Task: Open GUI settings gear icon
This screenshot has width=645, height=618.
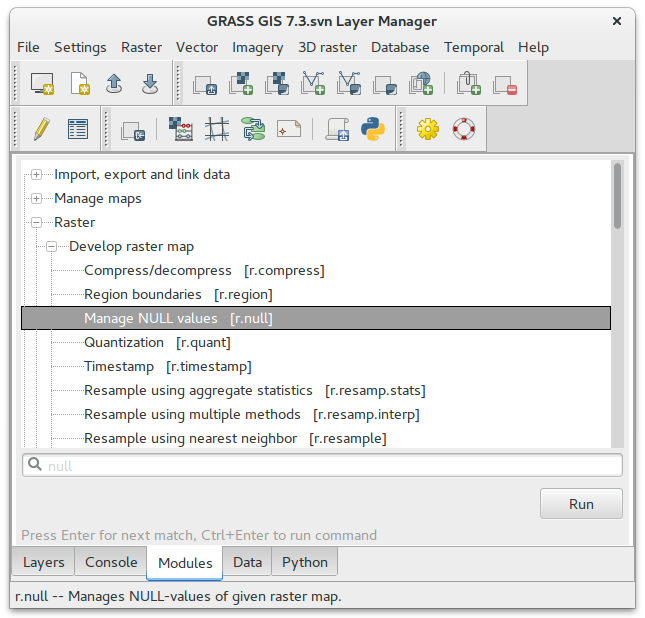Action: 428,129
